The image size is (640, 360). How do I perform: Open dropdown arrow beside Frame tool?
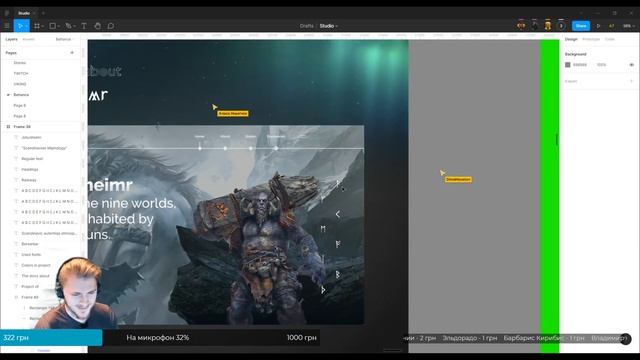[43, 26]
